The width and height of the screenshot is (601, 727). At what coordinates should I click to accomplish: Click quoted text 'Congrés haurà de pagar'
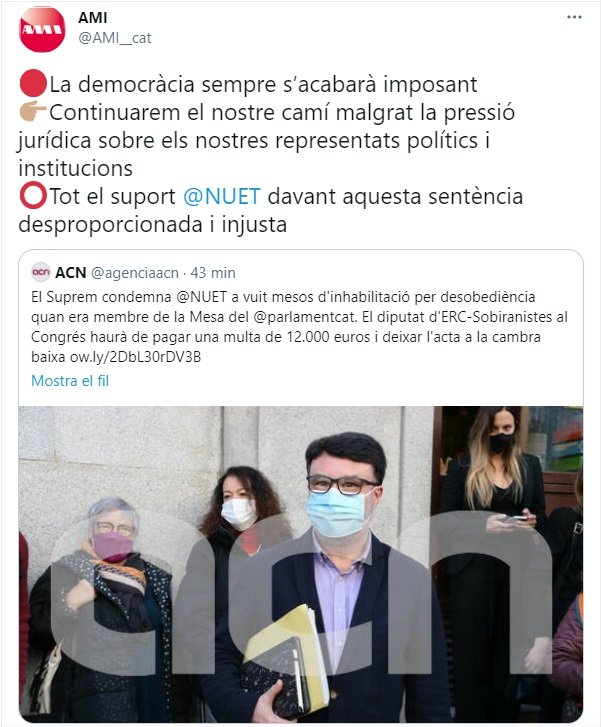pyautogui.click(x=111, y=337)
